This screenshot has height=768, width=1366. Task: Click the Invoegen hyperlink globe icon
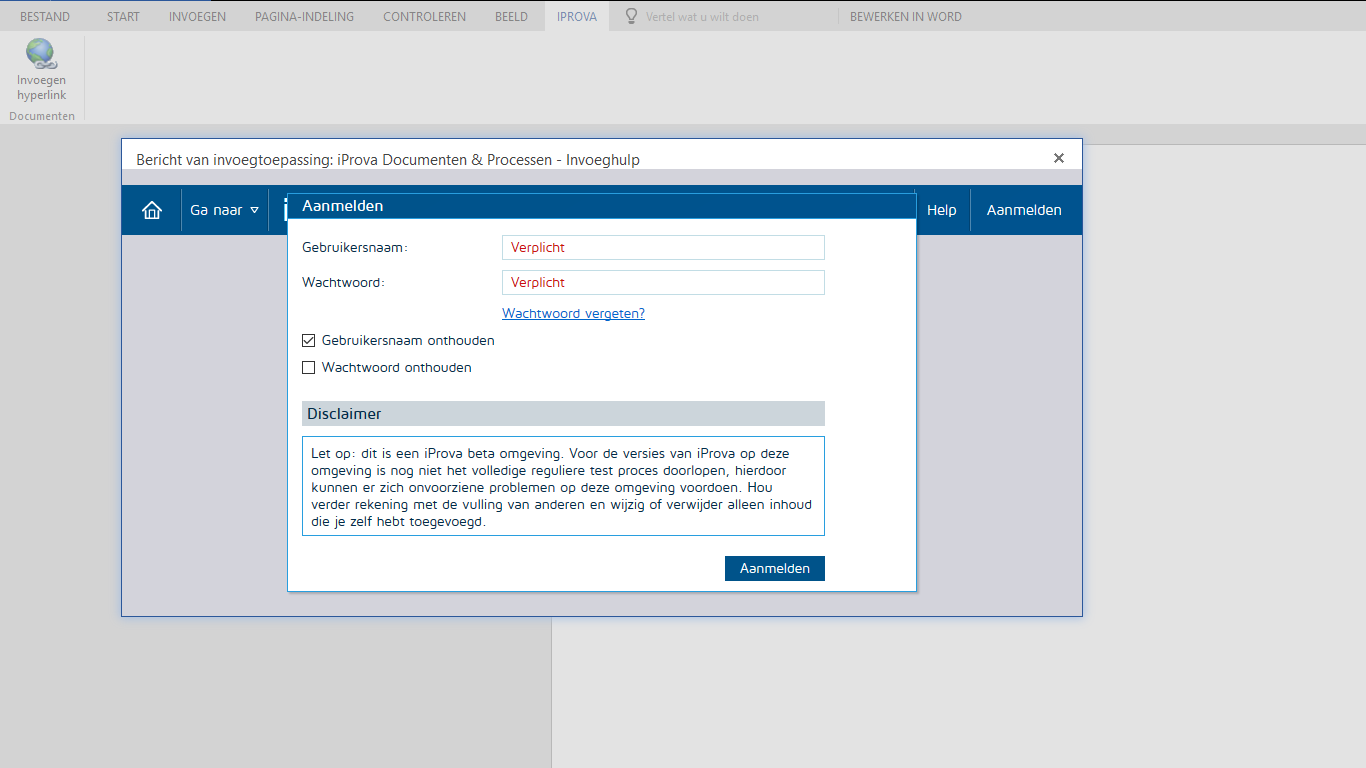[x=41, y=54]
